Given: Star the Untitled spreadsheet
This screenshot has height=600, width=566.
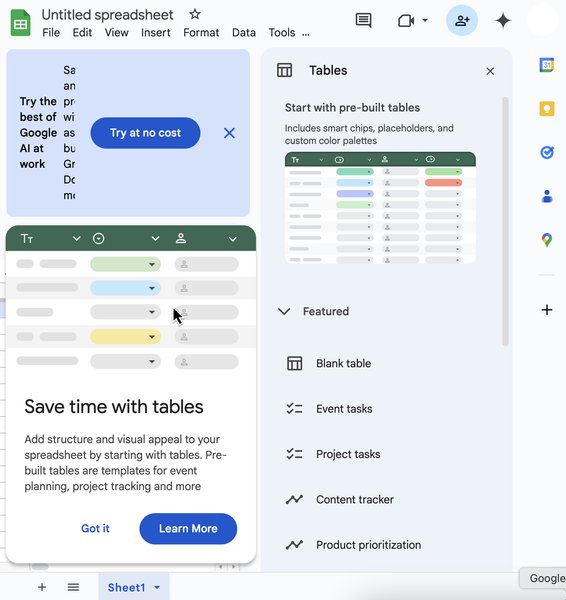Looking at the screenshot, I should (195, 15).
